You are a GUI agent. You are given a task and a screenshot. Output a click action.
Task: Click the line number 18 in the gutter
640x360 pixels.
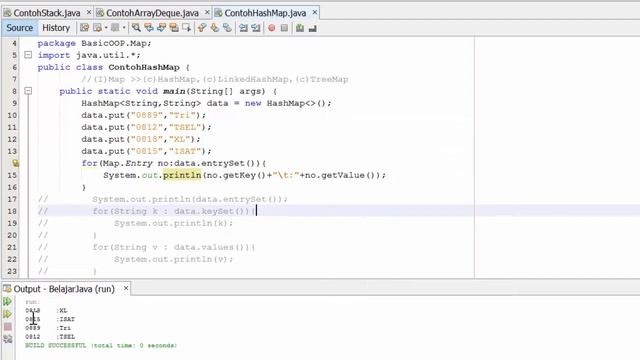point(12,211)
